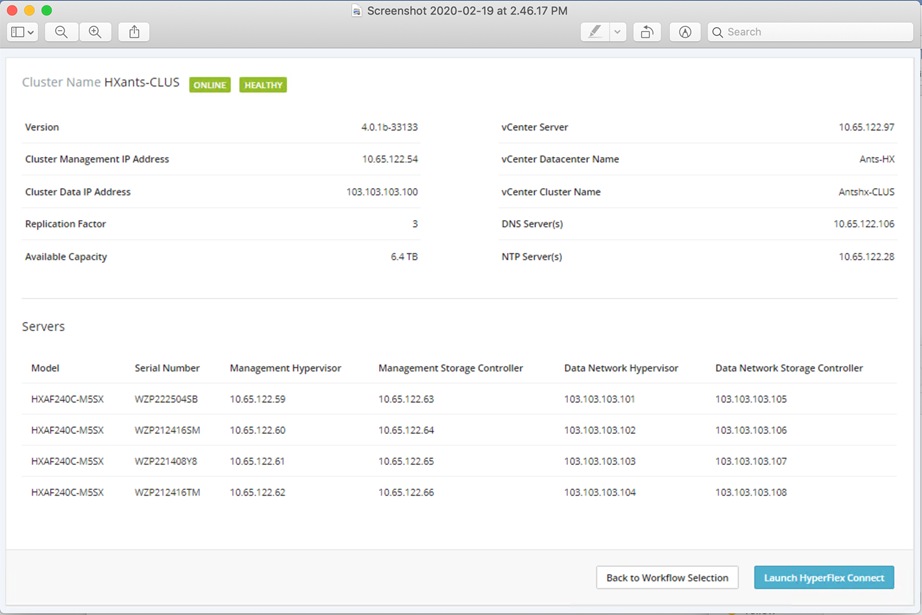Click the Model column header
Screen dimensions: 922x615
pyautogui.click(x=45, y=368)
